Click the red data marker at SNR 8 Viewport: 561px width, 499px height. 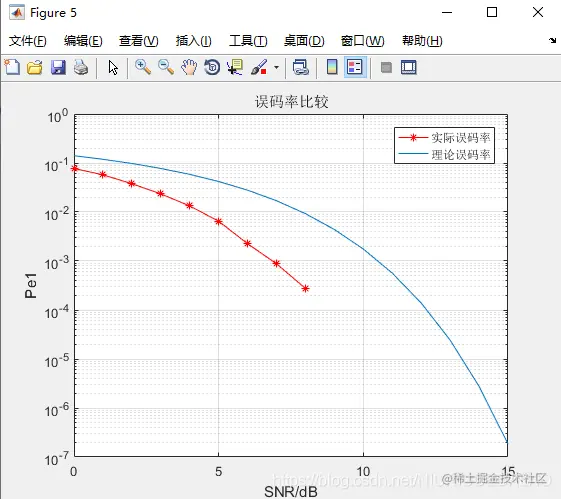(x=305, y=288)
